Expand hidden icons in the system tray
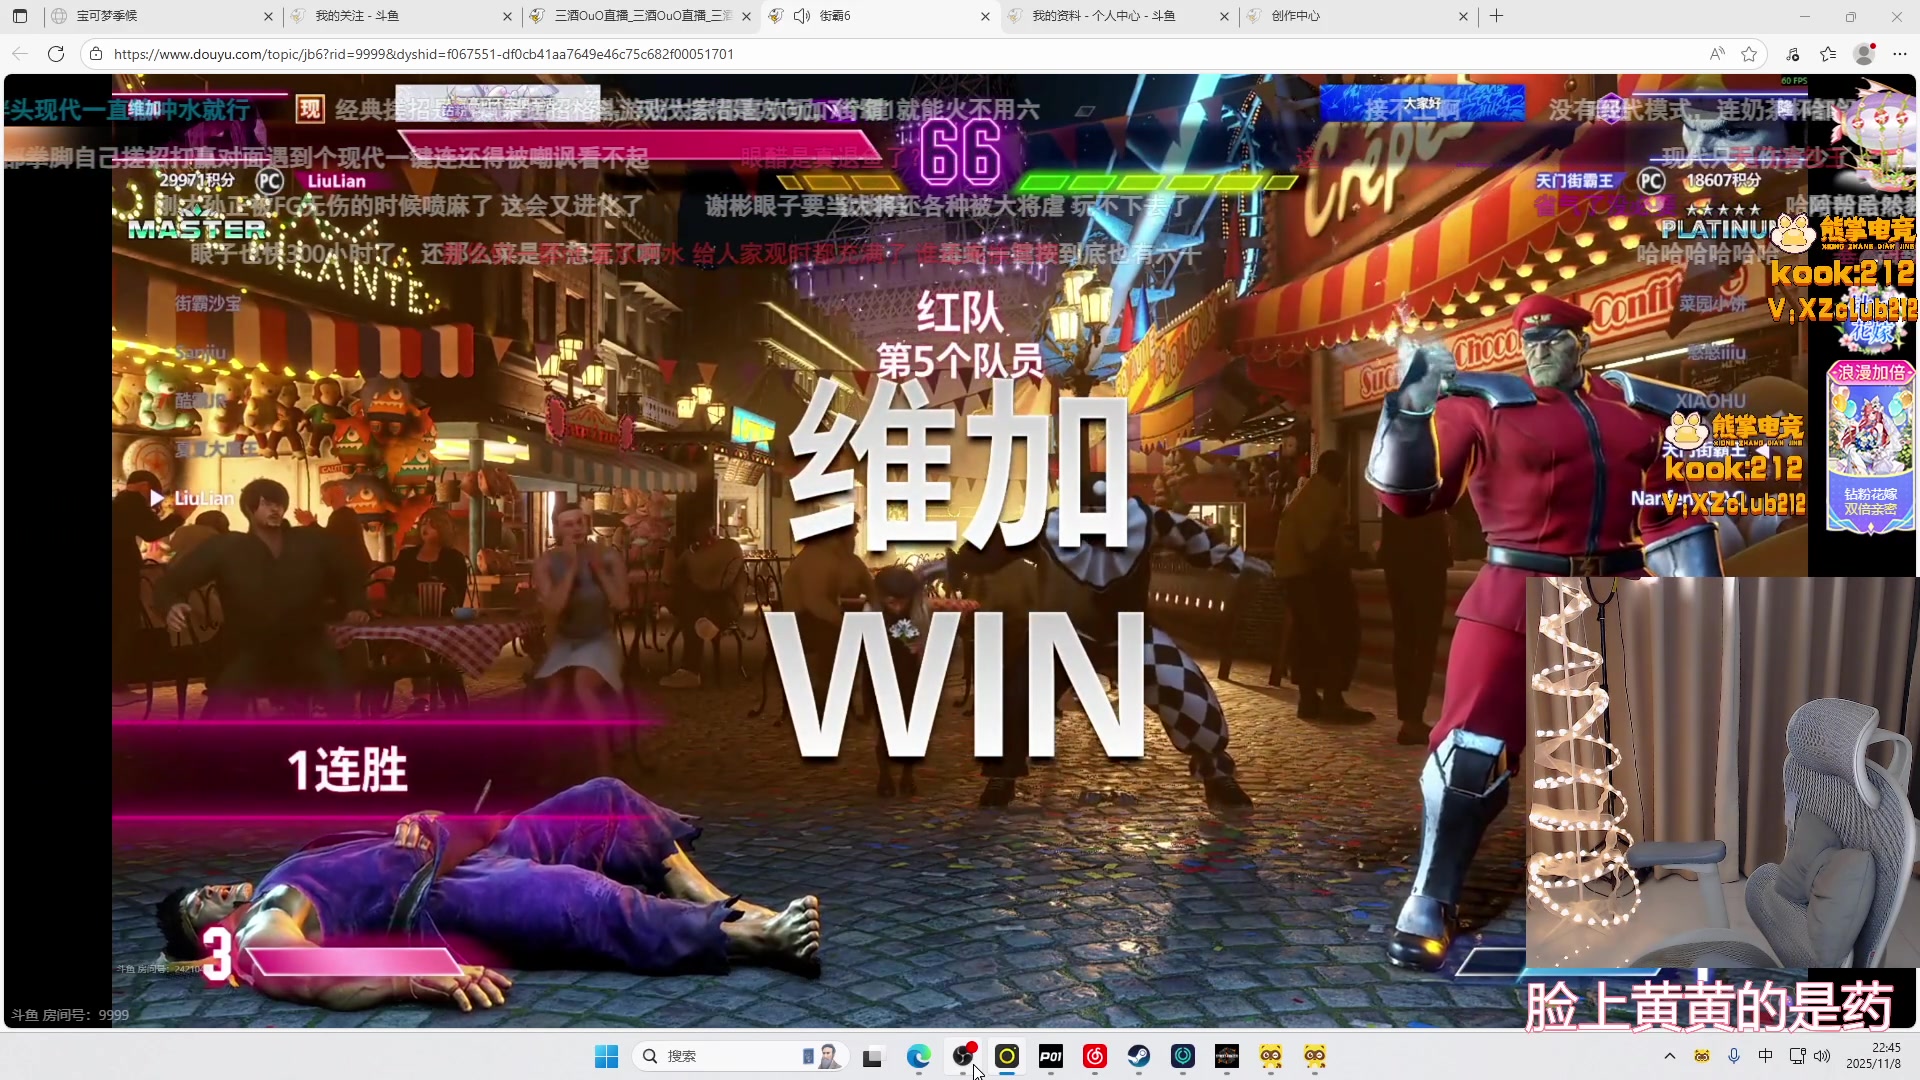The image size is (1920, 1080). pos(1671,1057)
